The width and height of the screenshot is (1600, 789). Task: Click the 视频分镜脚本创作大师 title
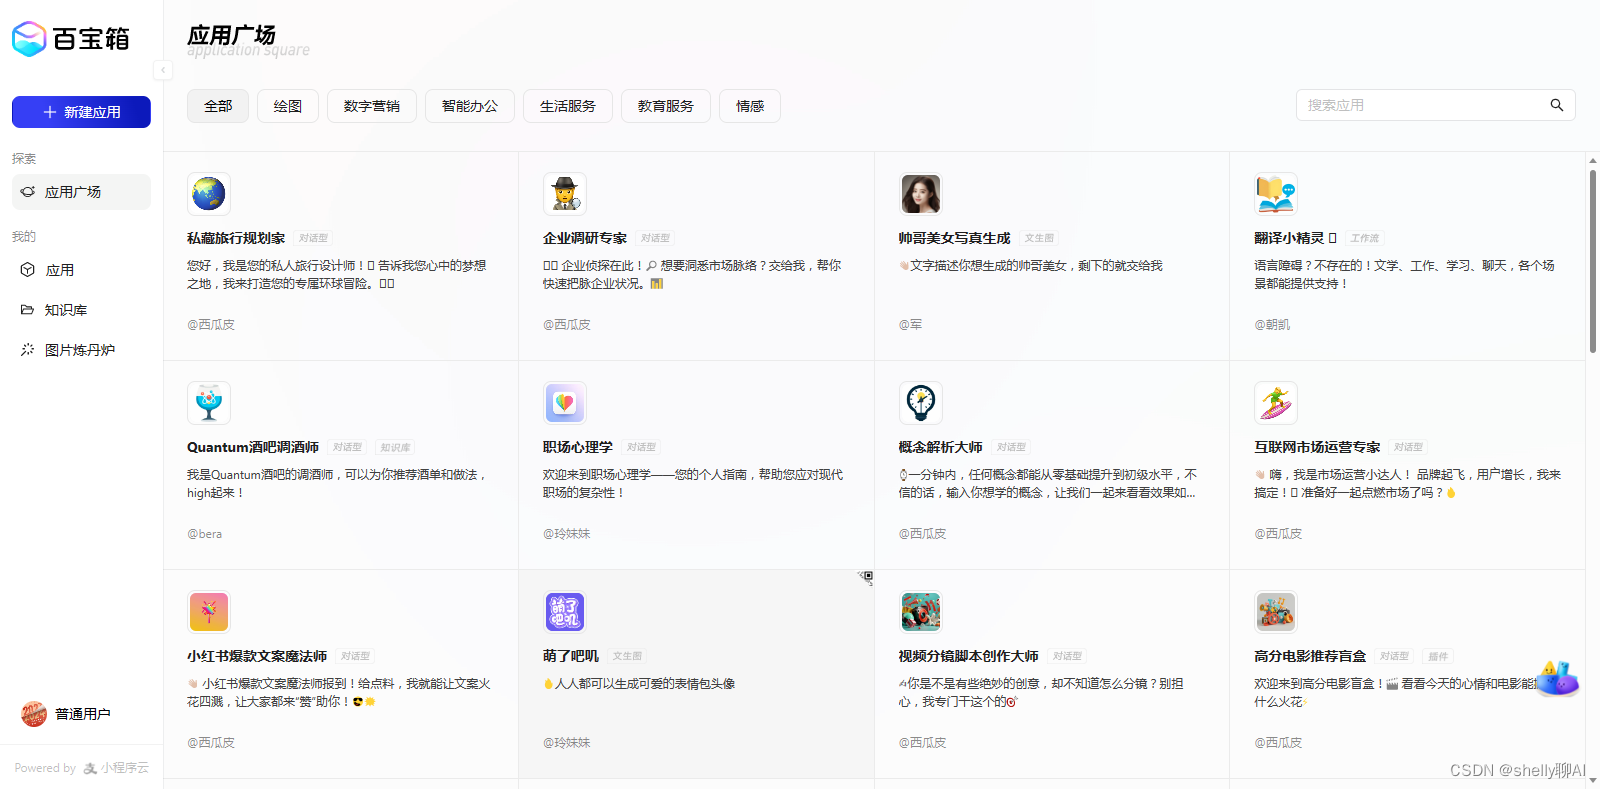(x=969, y=656)
